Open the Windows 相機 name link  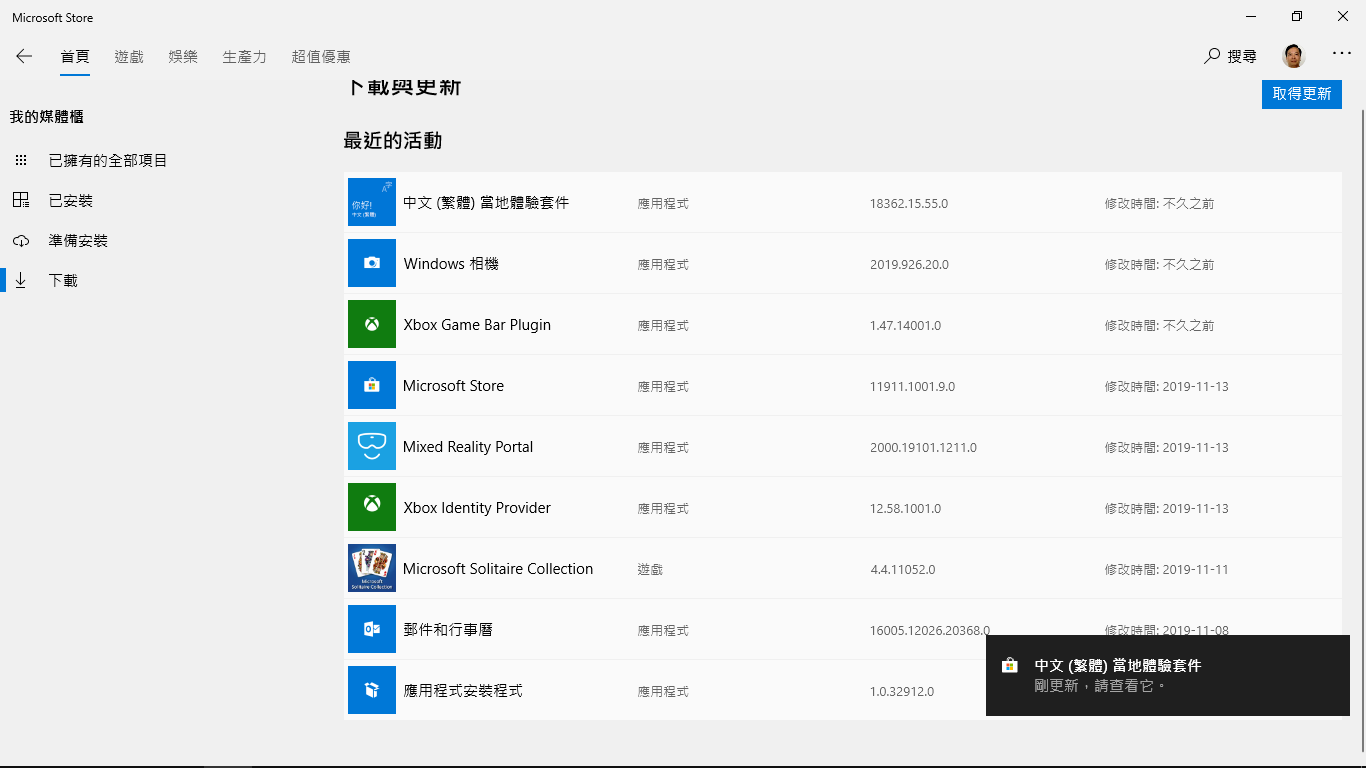[x=451, y=263]
